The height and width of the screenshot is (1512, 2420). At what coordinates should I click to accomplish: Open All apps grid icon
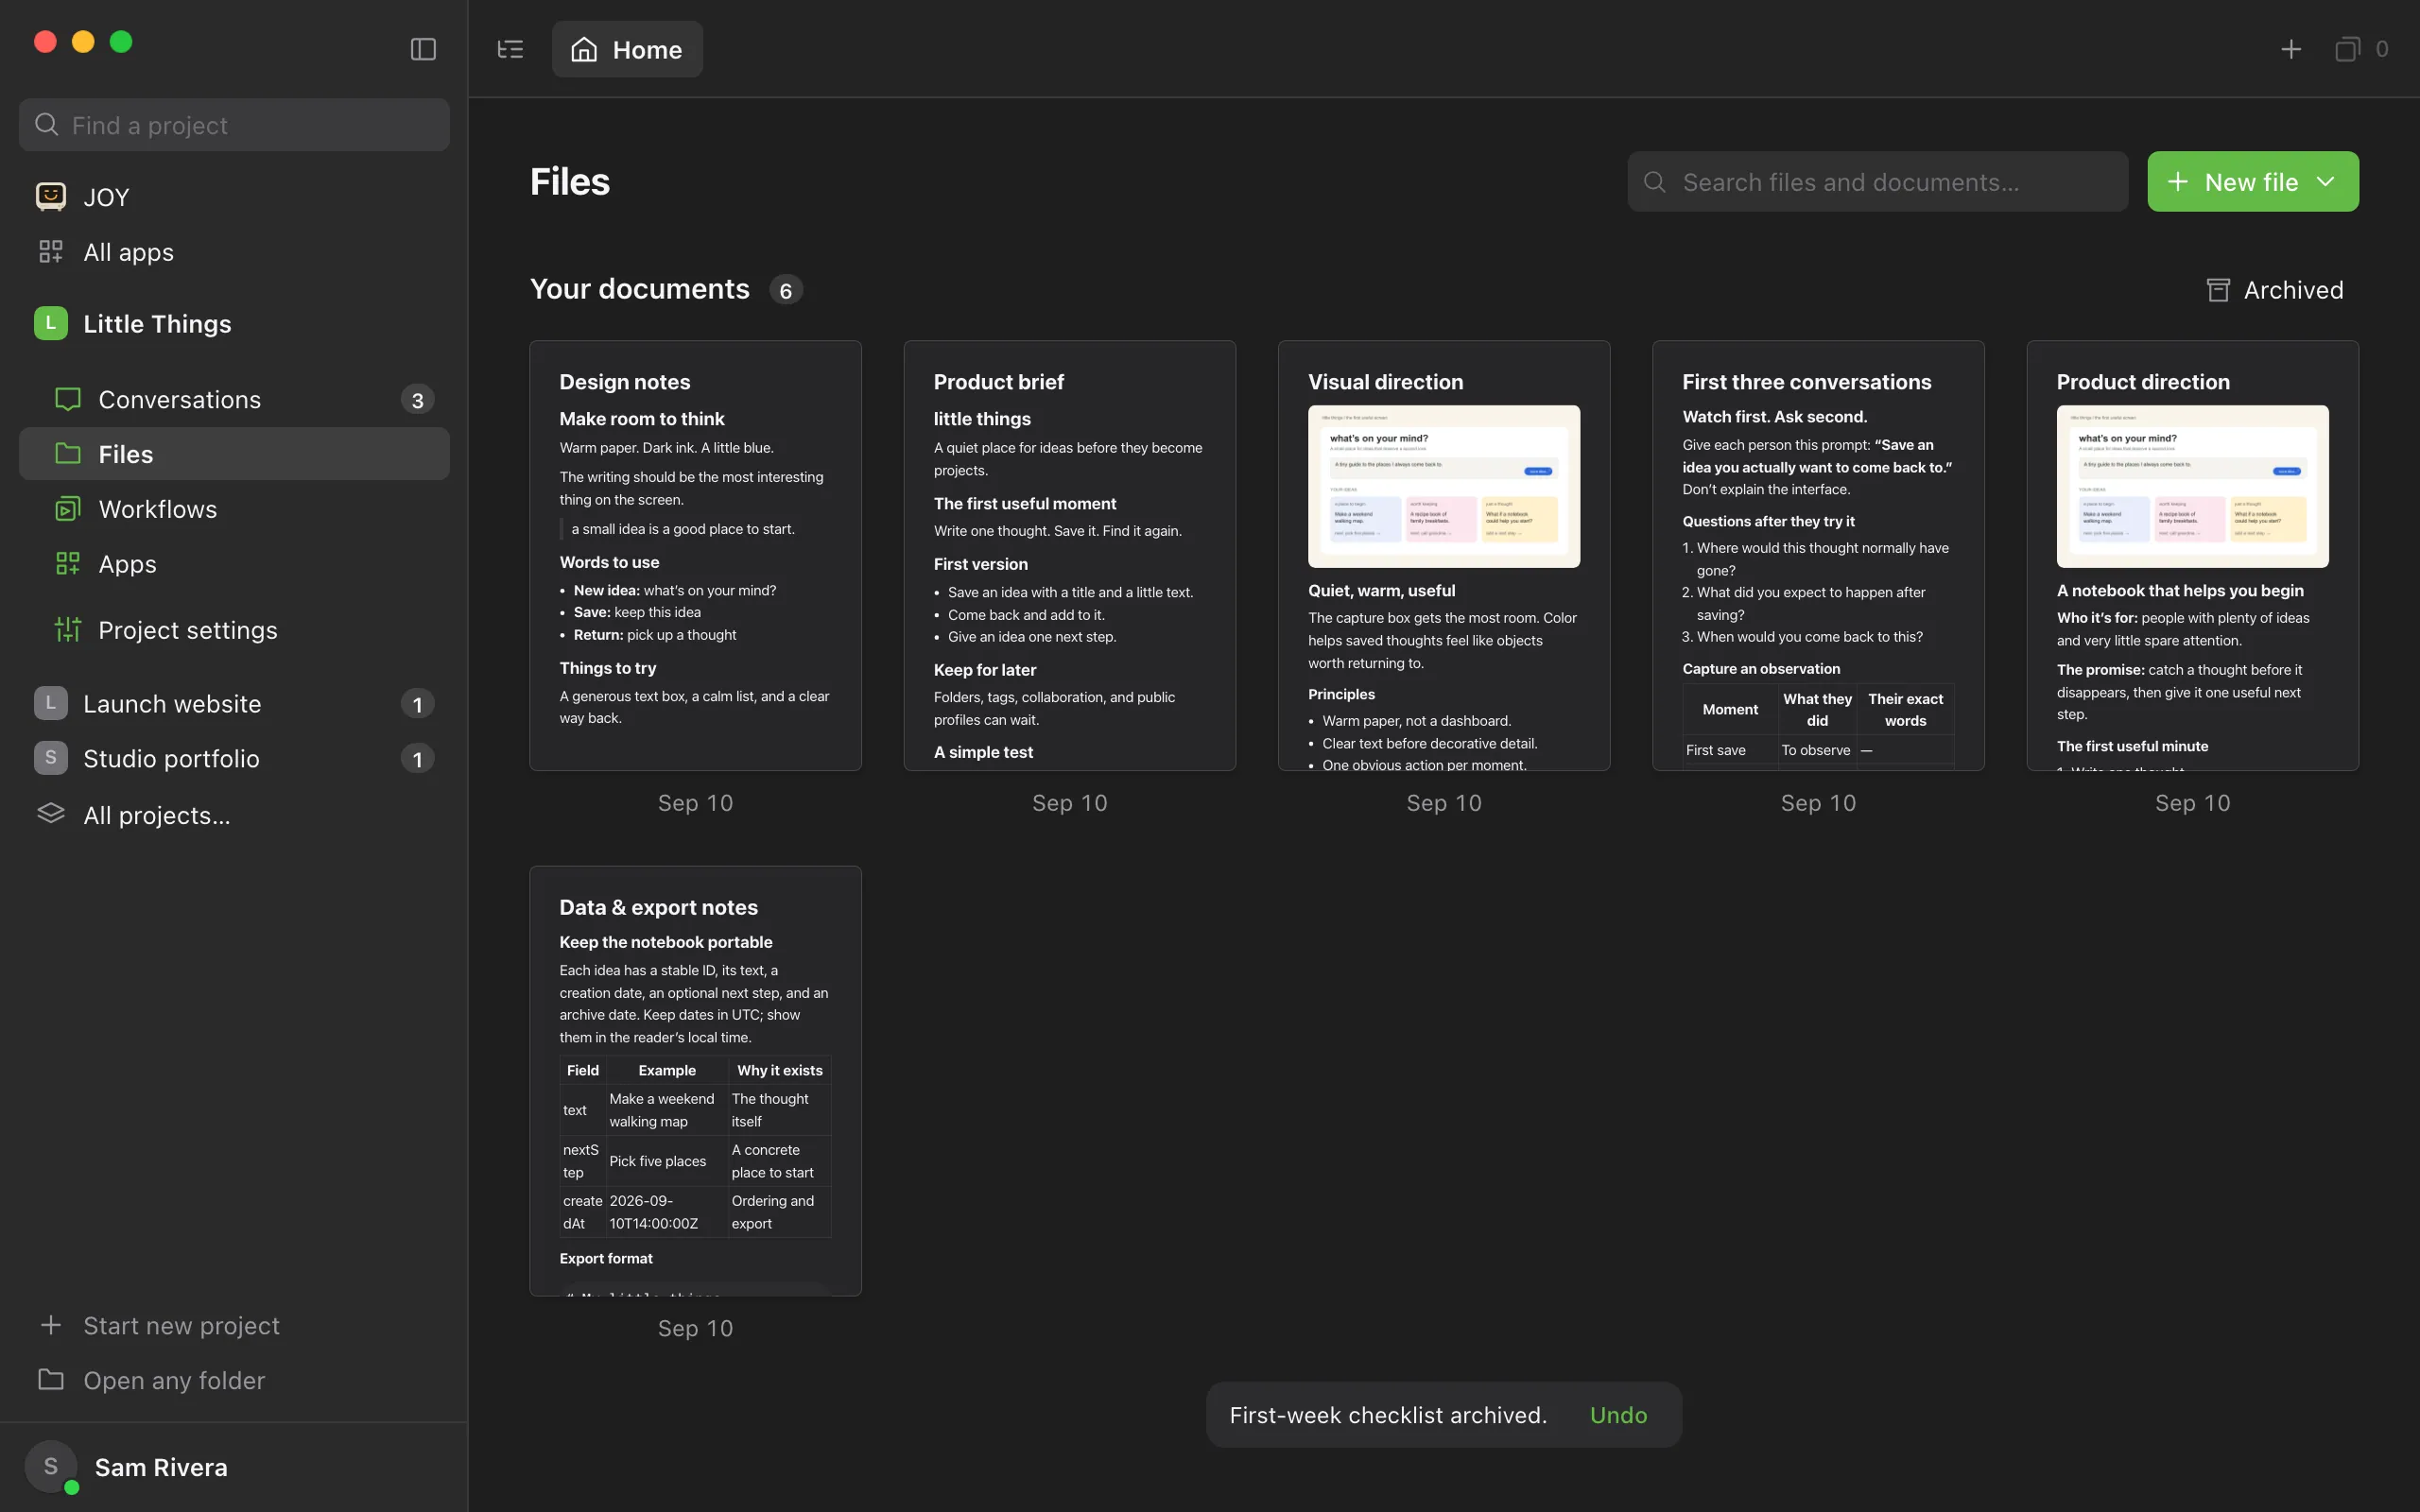[x=51, y=252]
